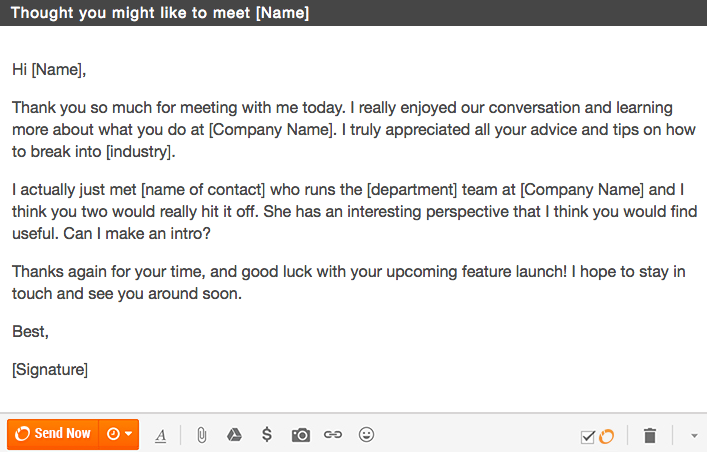Viewport: 707px width, 452px height.
Task: Open text formatting options
Action: [161, 435]
